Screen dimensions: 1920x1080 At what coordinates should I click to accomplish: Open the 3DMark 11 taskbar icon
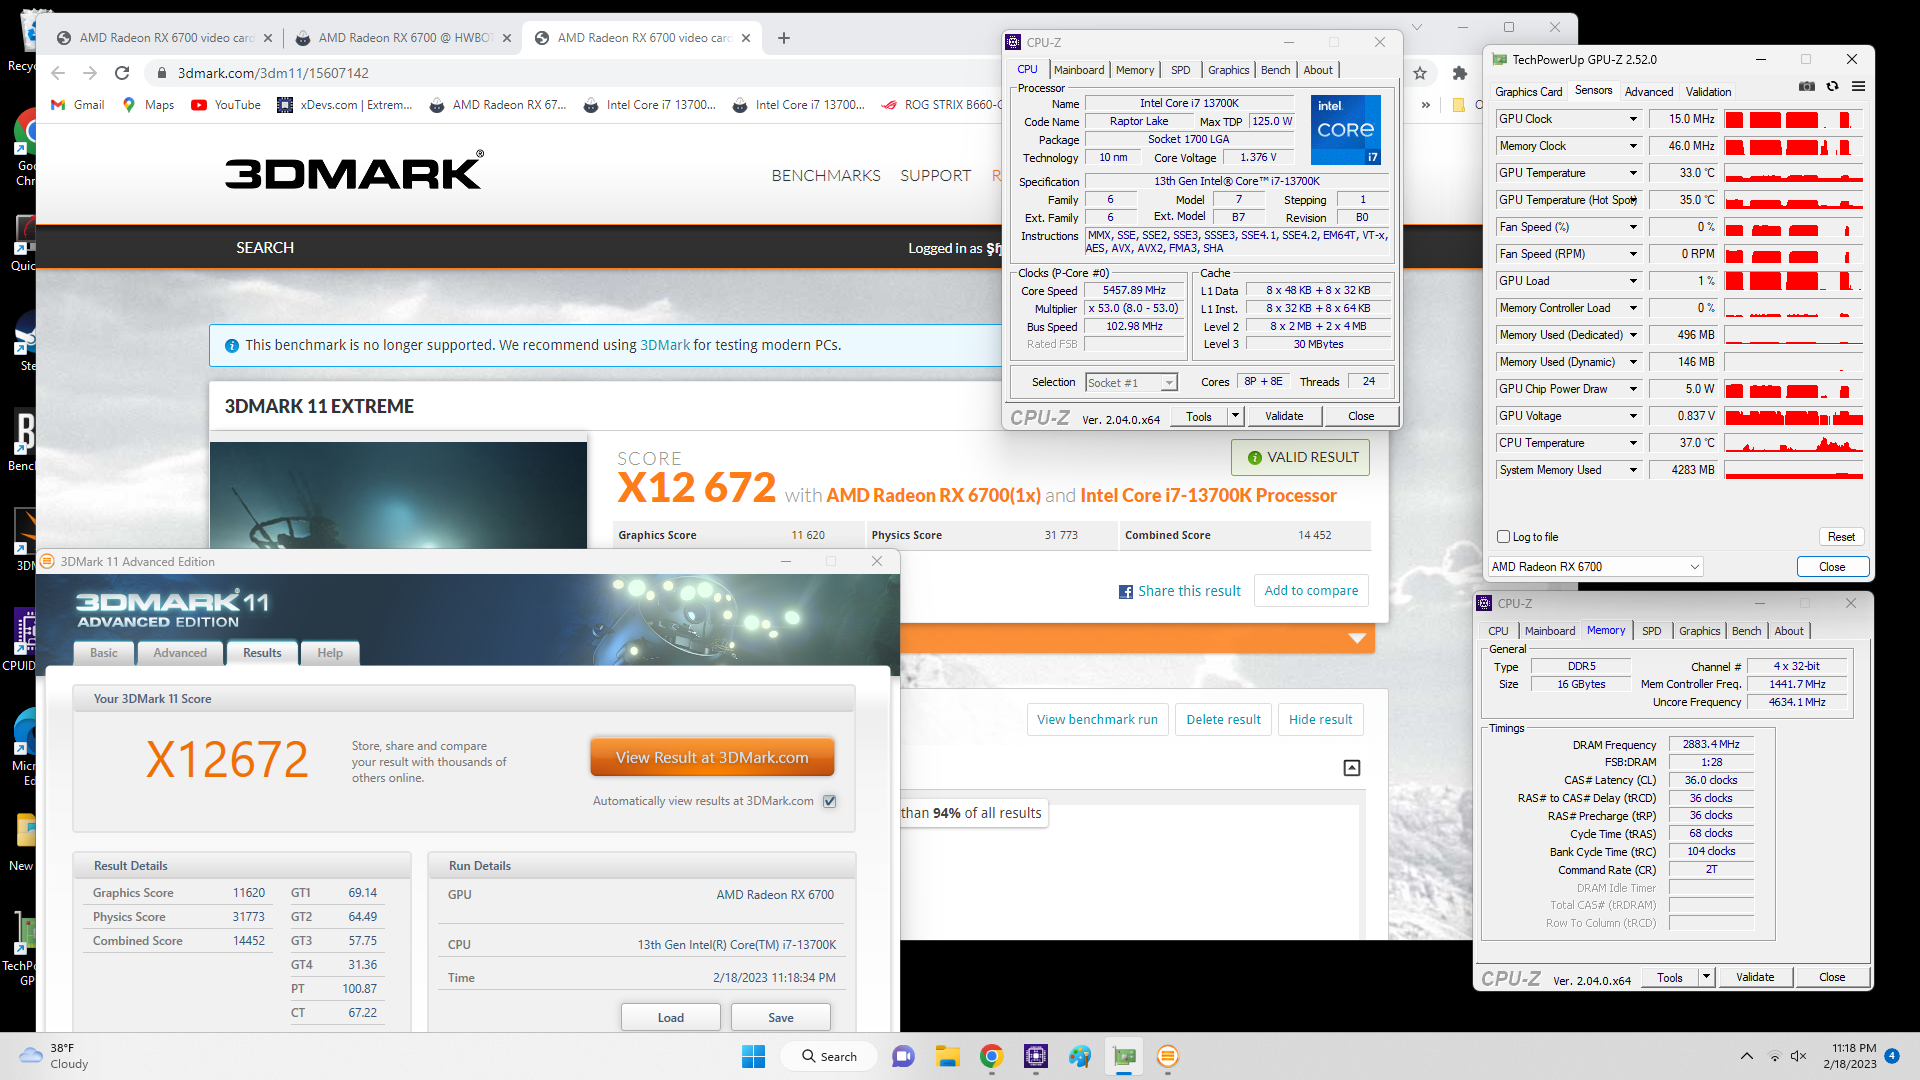(1168, 1056)
